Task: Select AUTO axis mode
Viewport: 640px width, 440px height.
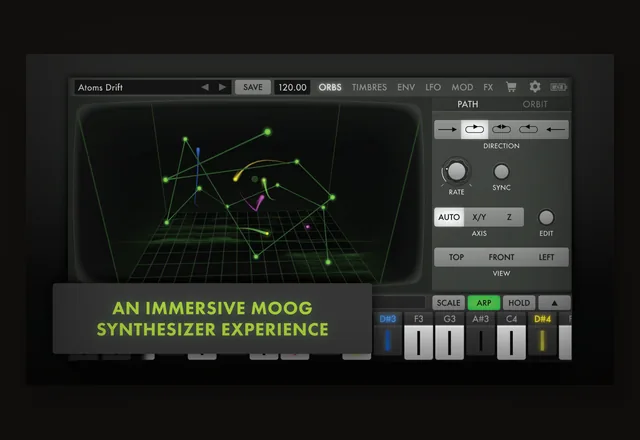Action: [449, 217]
